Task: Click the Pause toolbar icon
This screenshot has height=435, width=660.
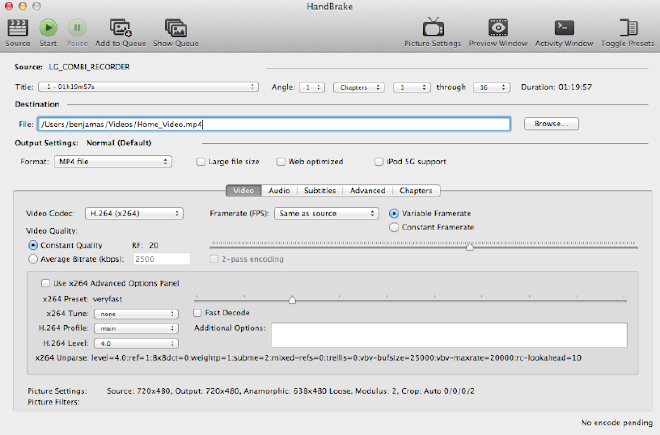Action: (77, 28)
